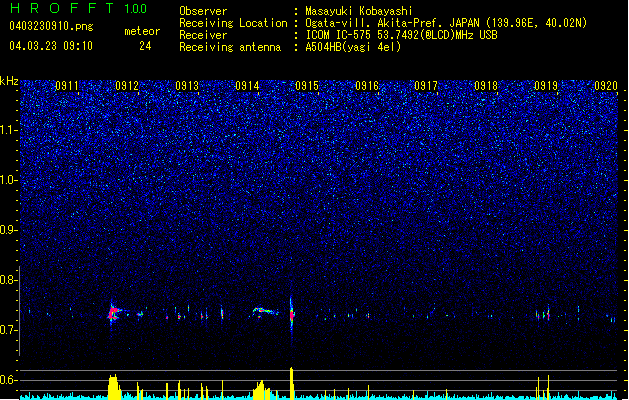
Task: Click the vertical meteor echo before 0915
Action: tap(292, 315)
